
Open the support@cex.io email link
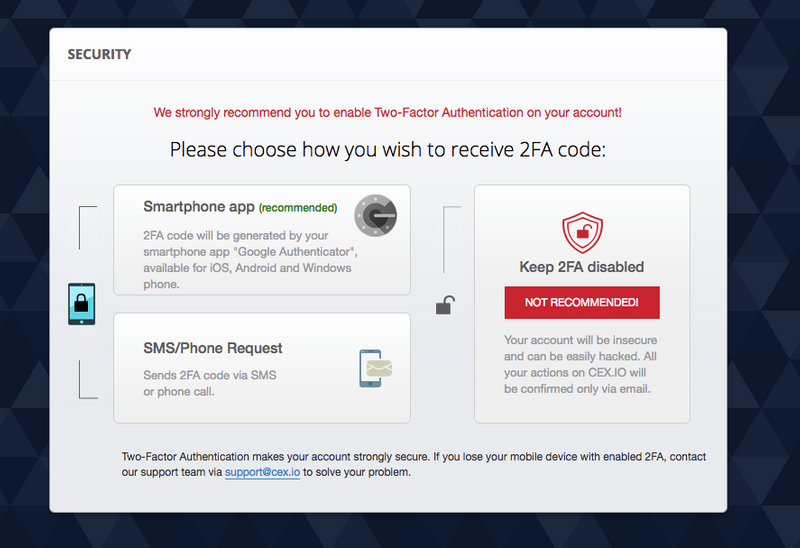tap(262, 472)
